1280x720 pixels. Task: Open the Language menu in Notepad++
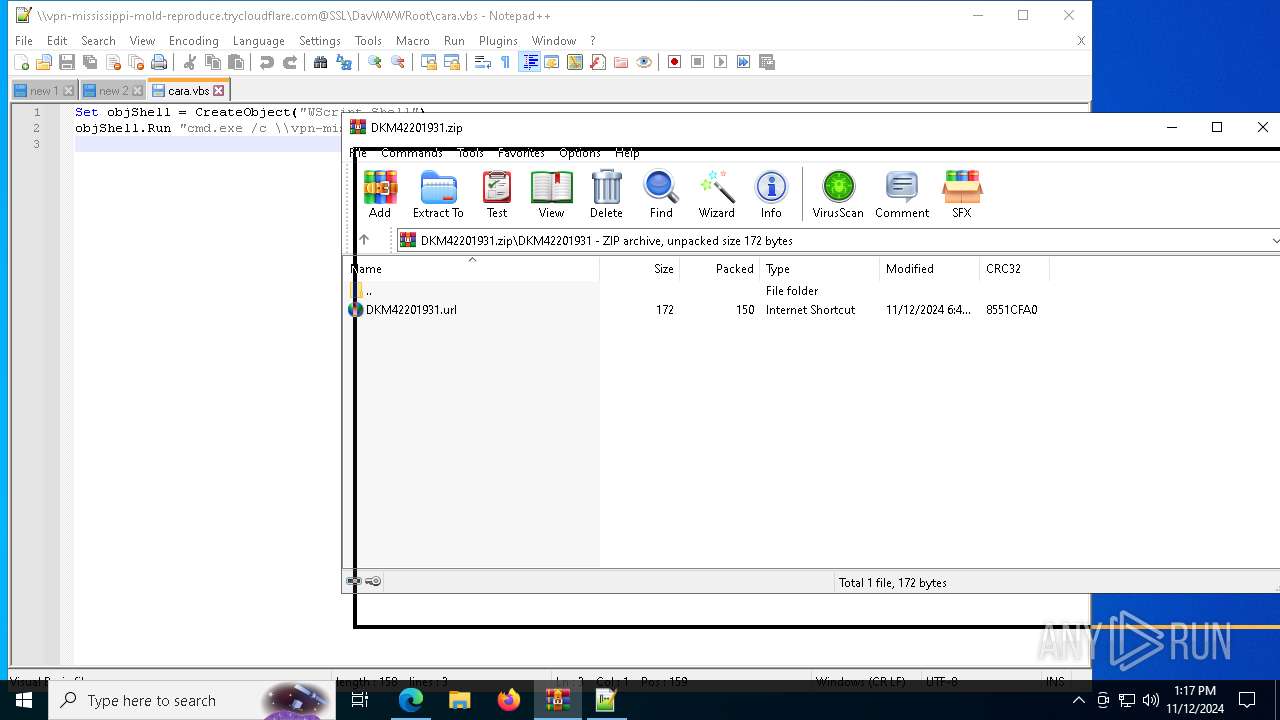(259, 41)
